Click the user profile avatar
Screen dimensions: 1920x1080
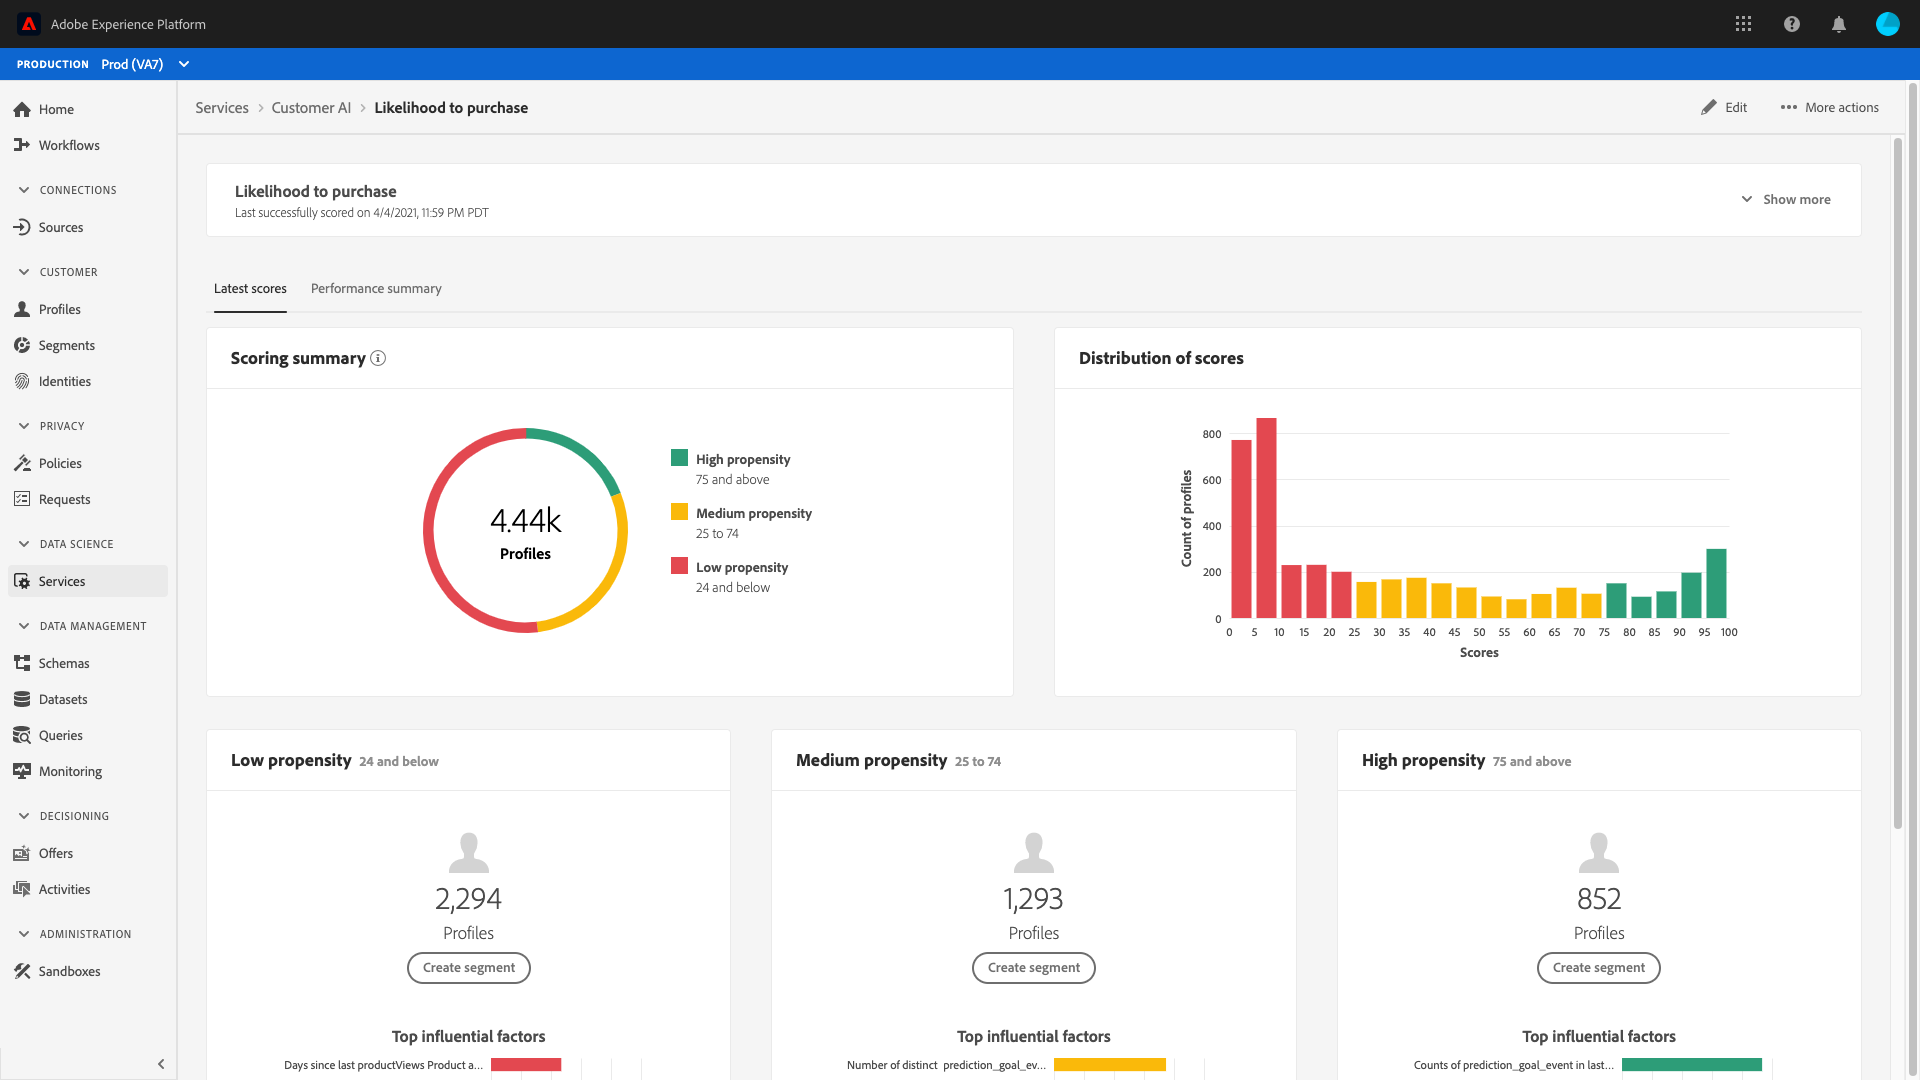click(1887, 24)
